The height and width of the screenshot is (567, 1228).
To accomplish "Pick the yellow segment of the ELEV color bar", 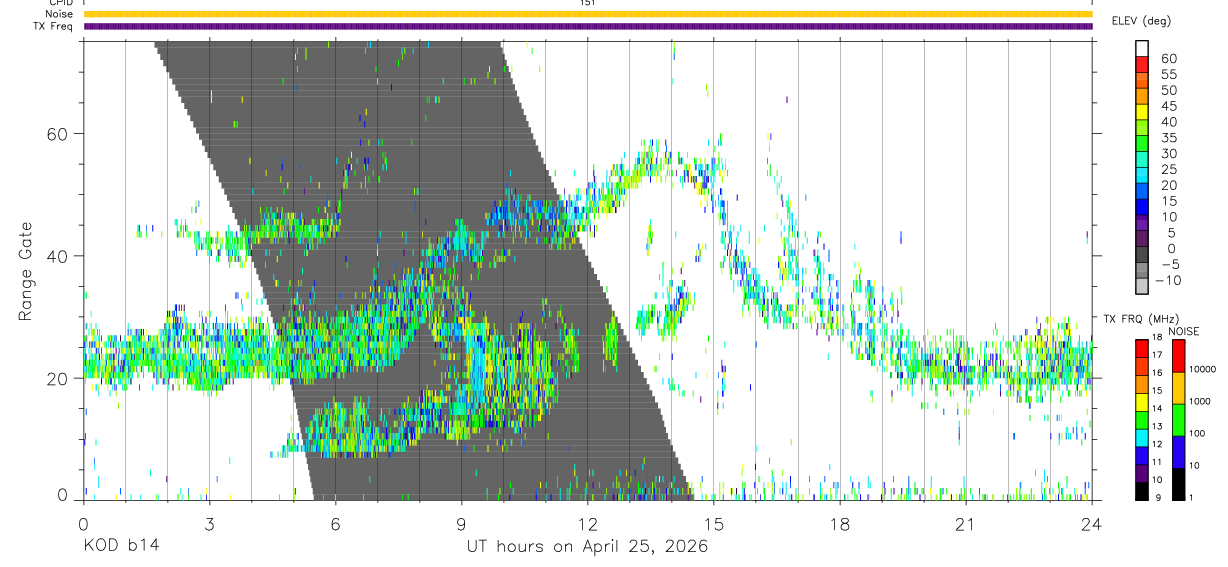I will click(x=1142, y=111).
